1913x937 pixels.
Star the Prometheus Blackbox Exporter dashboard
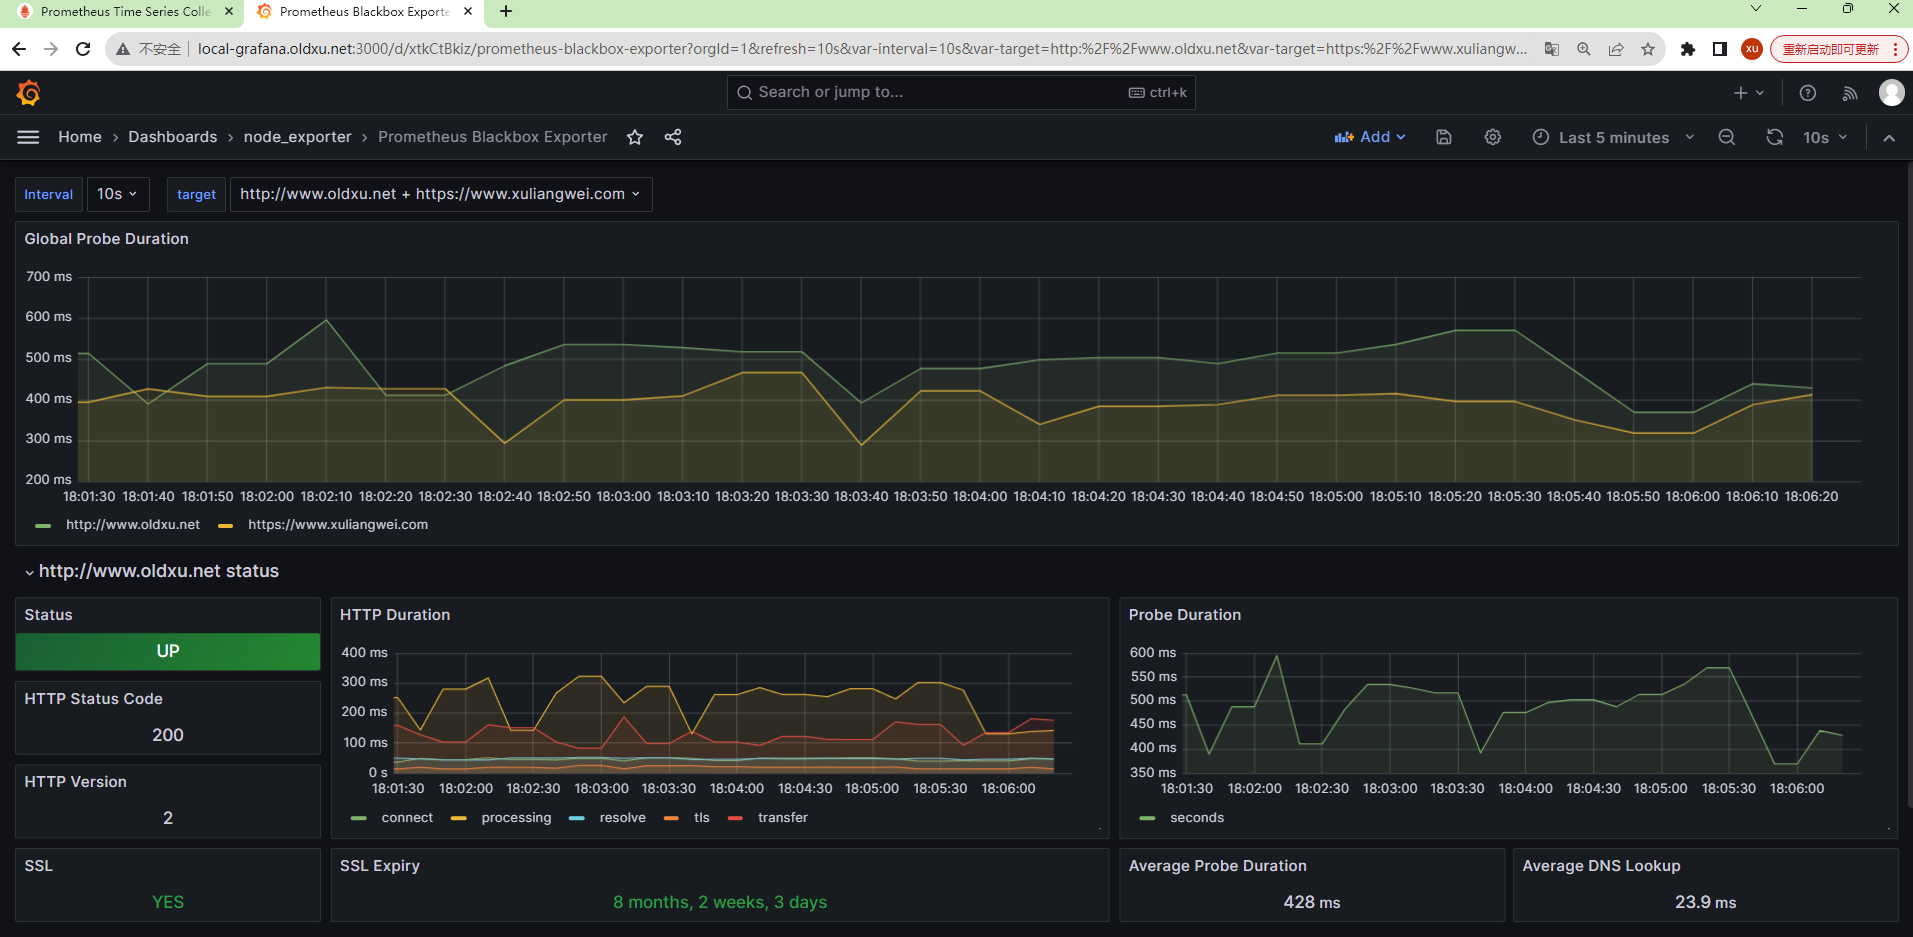(635, 137)
